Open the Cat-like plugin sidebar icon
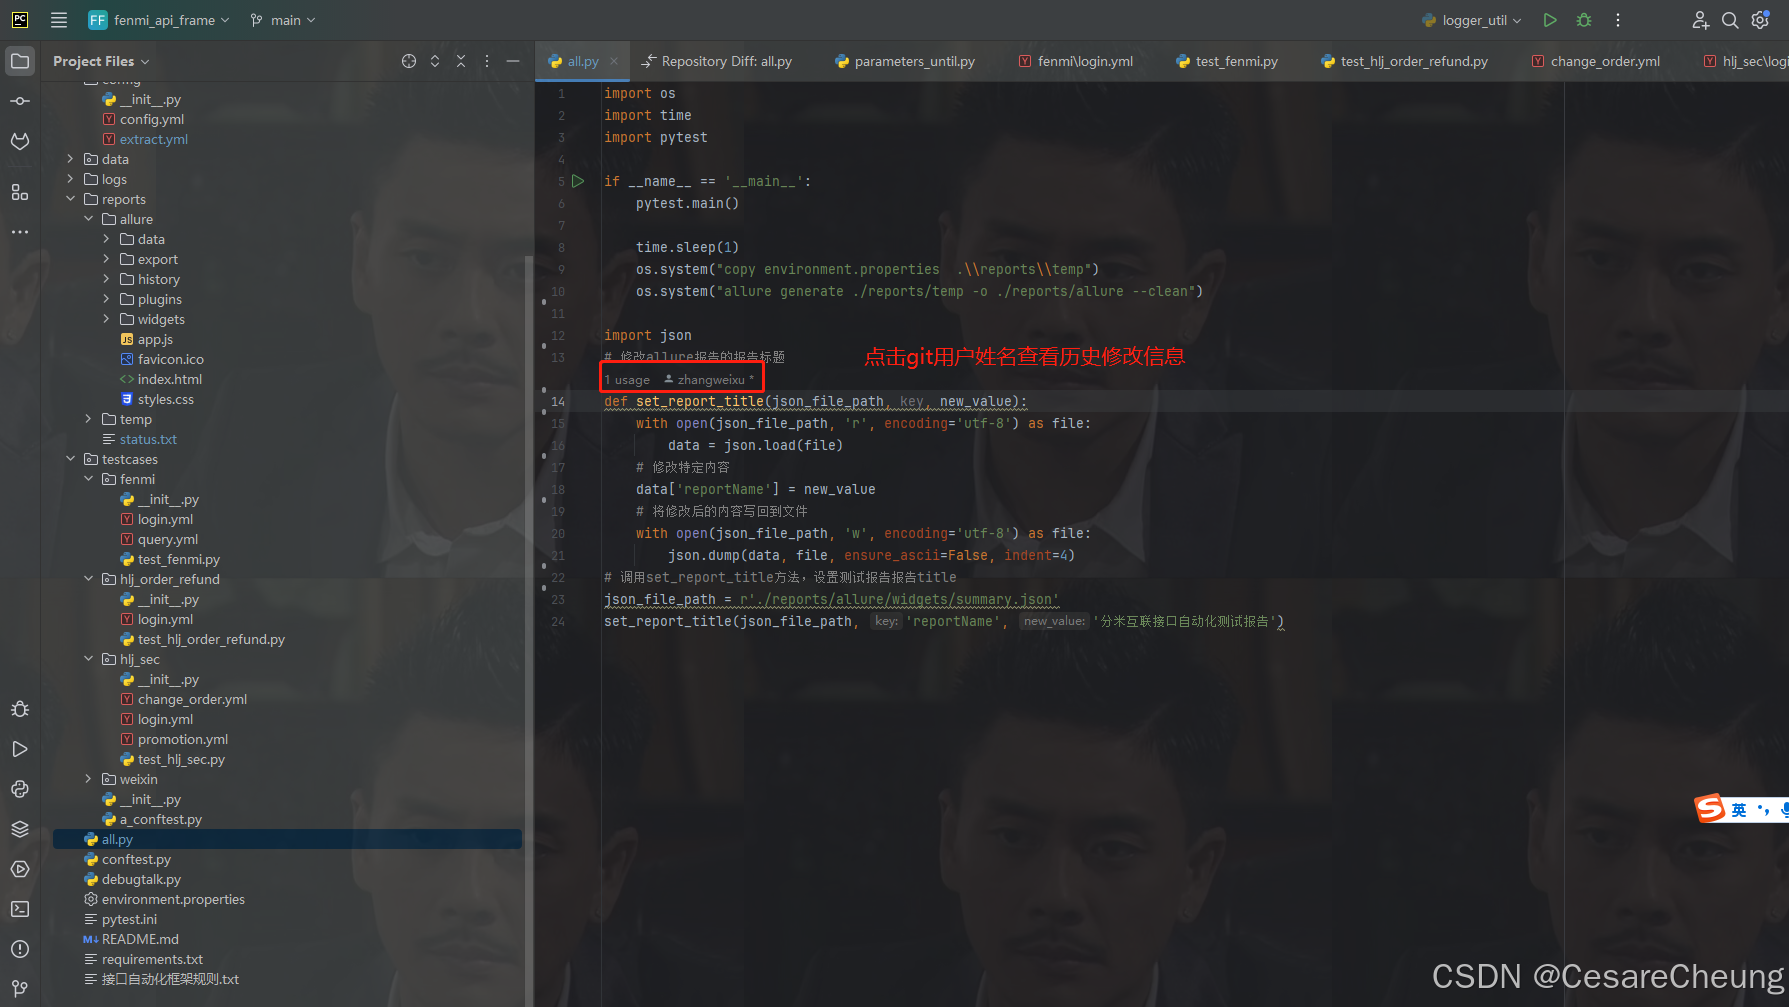The image size is (1789, 1007). click(20, 141)
